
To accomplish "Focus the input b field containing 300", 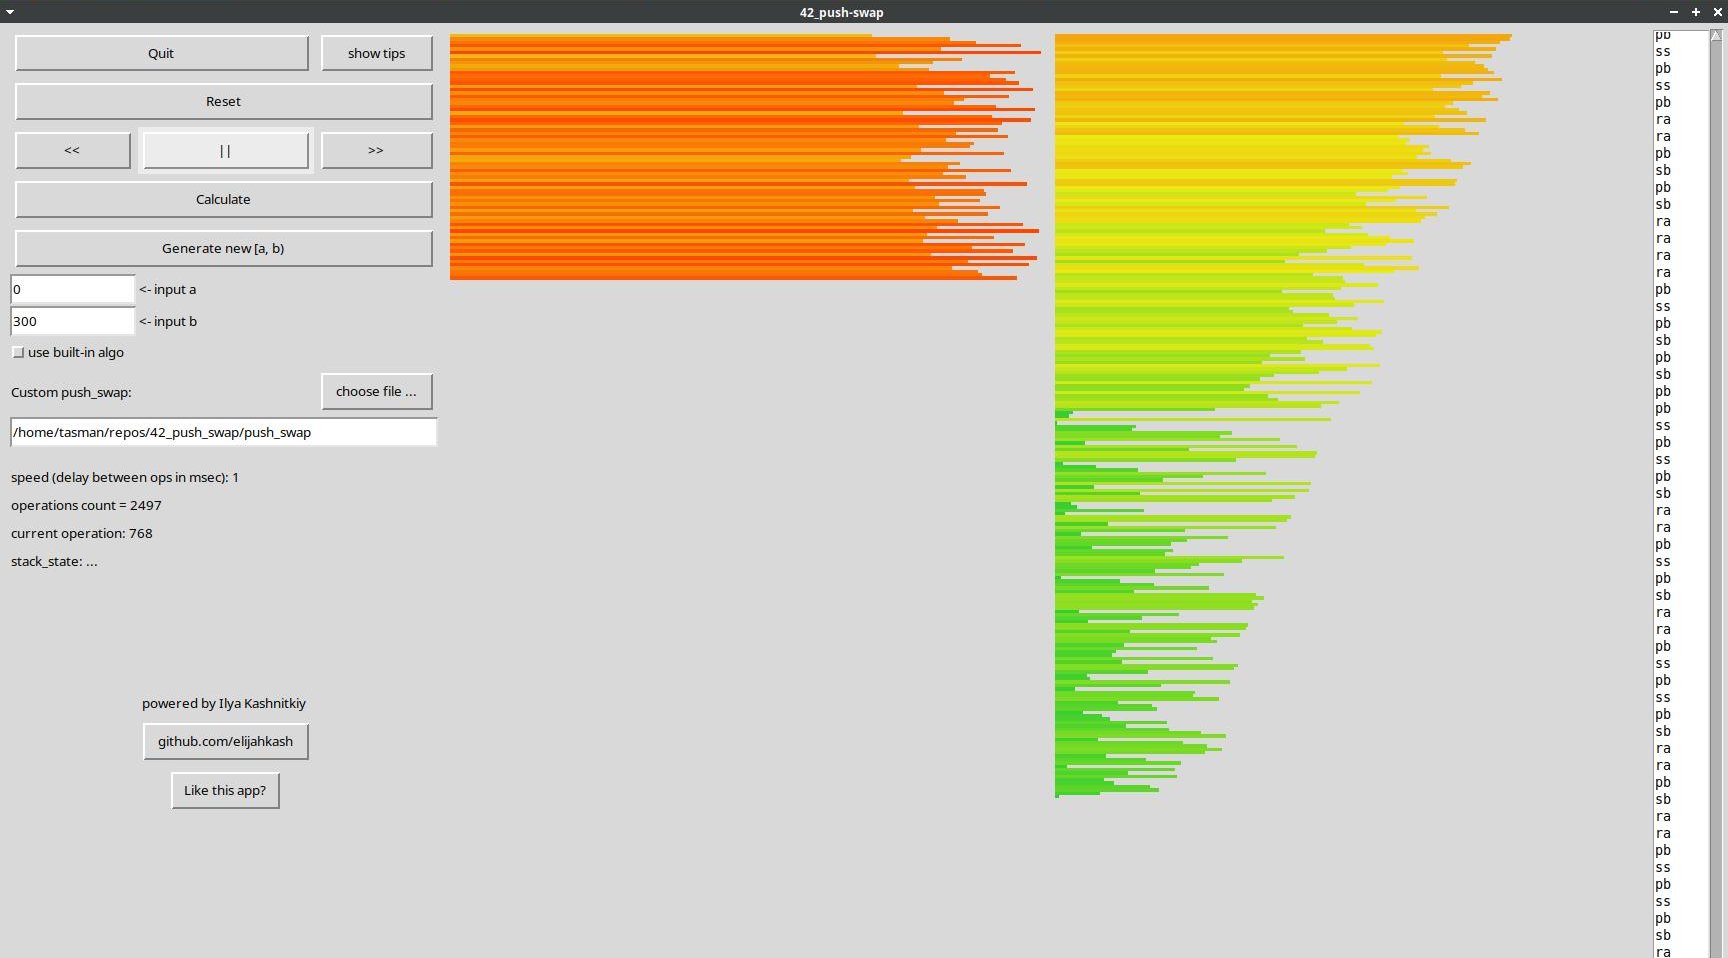I will click(72, 321).
